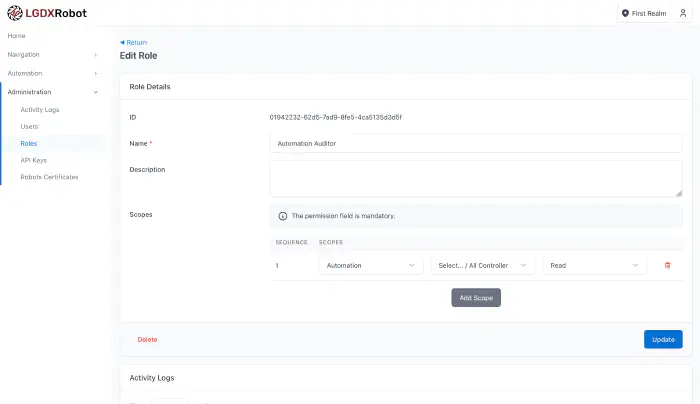Open the user profile icon
This screenshot has width=700, height=404.
(683, 14)
